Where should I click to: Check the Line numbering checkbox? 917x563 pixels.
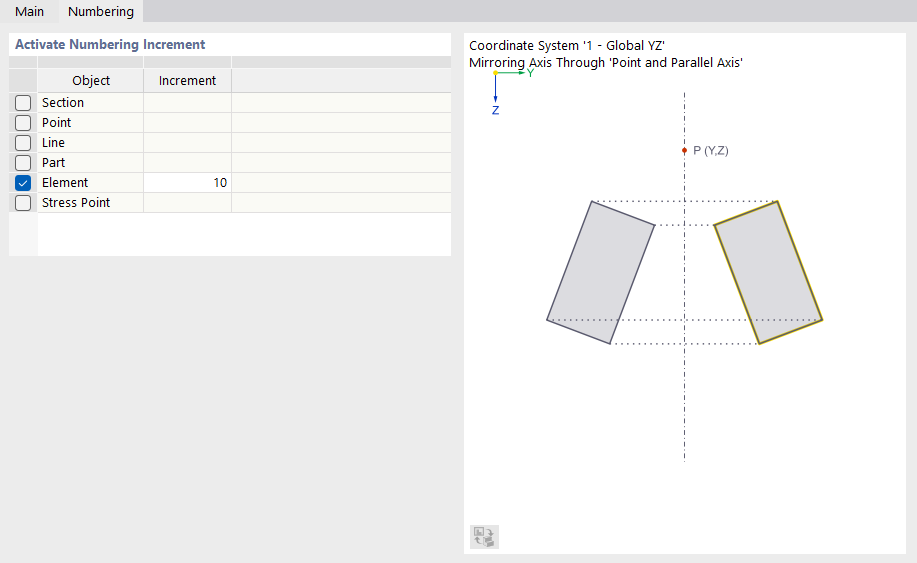tap(23, 143)
